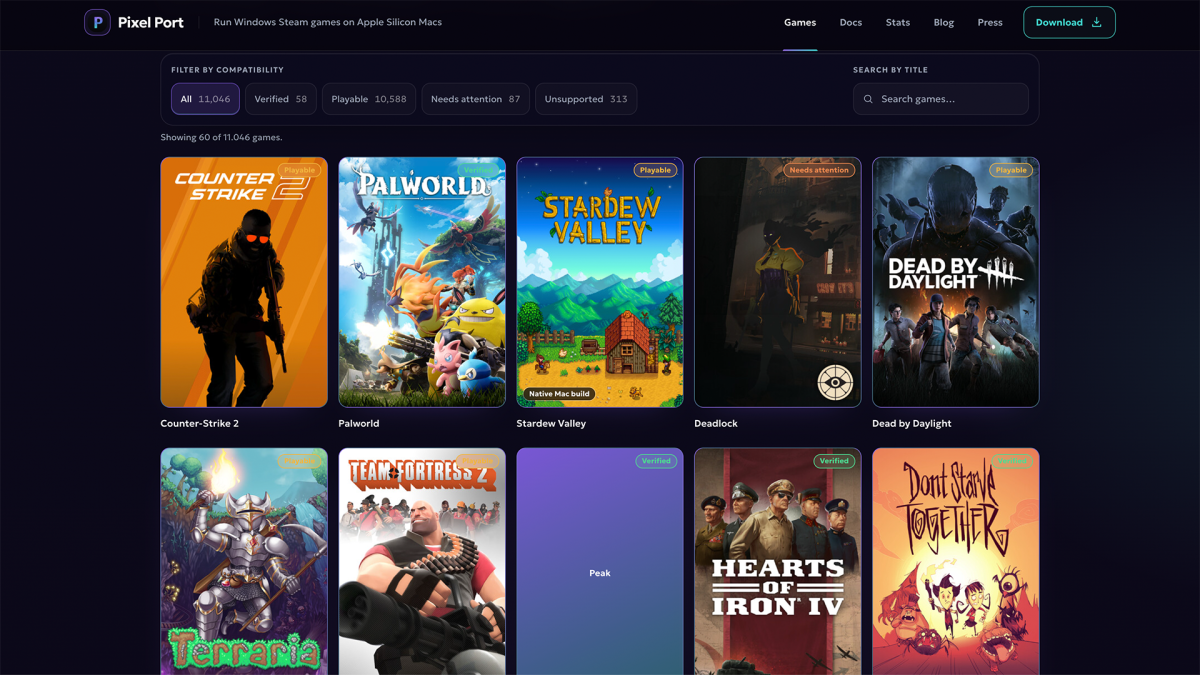Click the Deadlock title text
The height and width of the screenshot is (675, 1200).
[x=716, y=423]
